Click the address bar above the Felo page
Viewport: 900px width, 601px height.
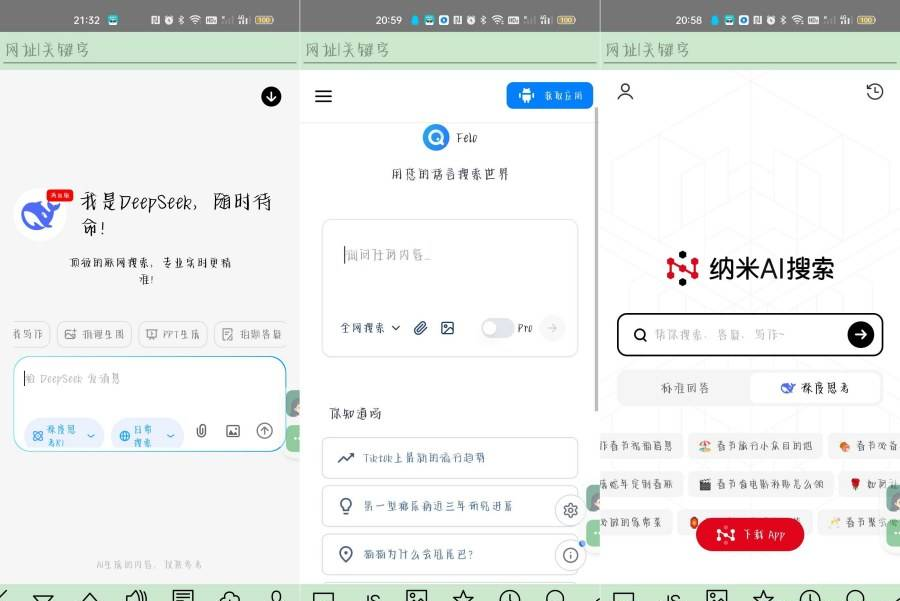(449, 51)
